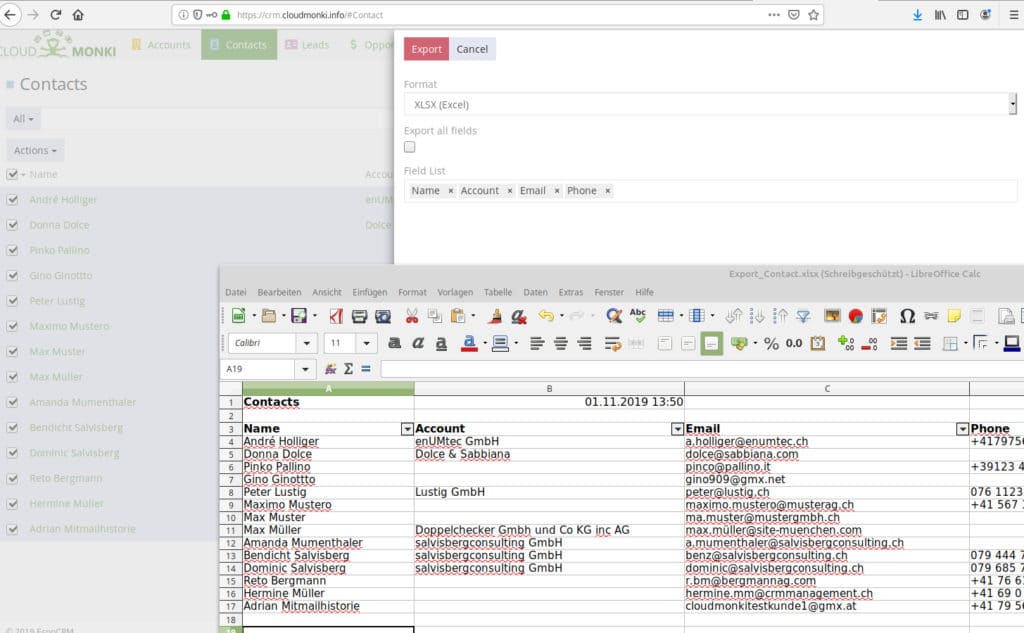Toggle the select-all checkbox beside Name header

[12, 174]
